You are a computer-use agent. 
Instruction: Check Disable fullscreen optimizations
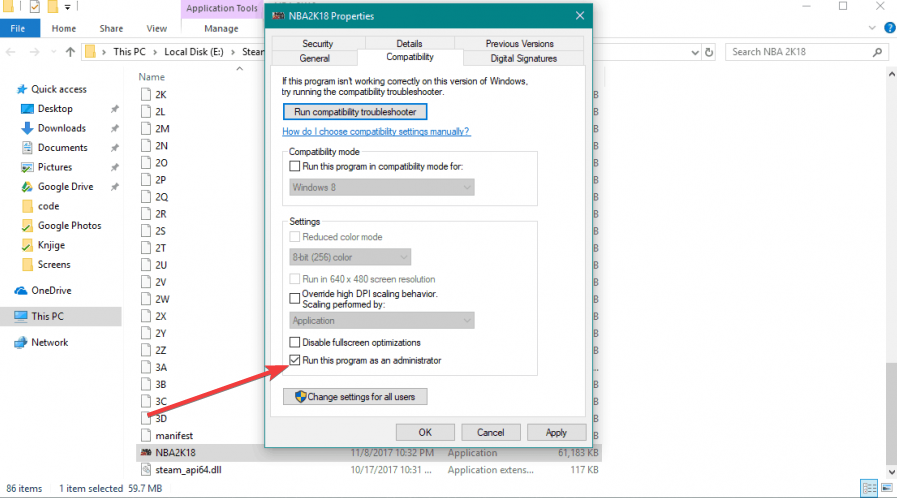coord(295,342)
